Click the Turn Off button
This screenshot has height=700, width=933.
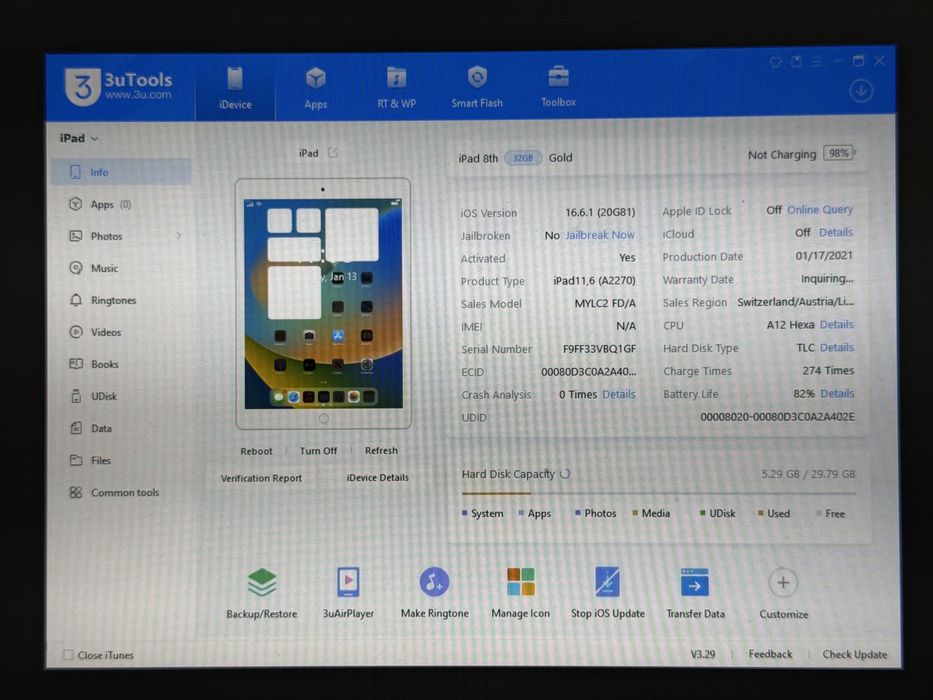[318, 451]
